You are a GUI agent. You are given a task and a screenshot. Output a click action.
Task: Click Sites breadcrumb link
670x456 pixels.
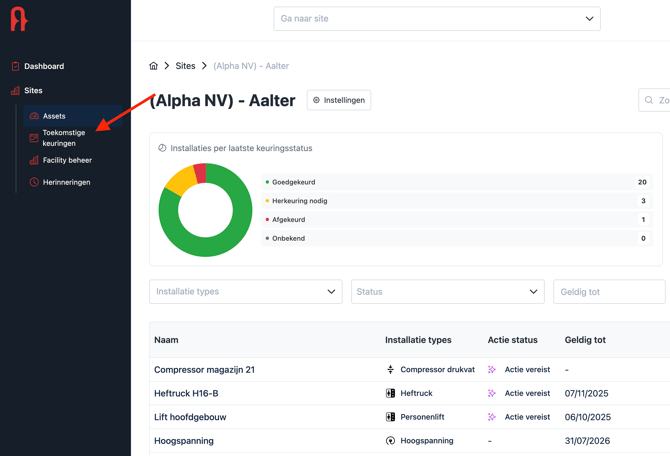point(185,66)
